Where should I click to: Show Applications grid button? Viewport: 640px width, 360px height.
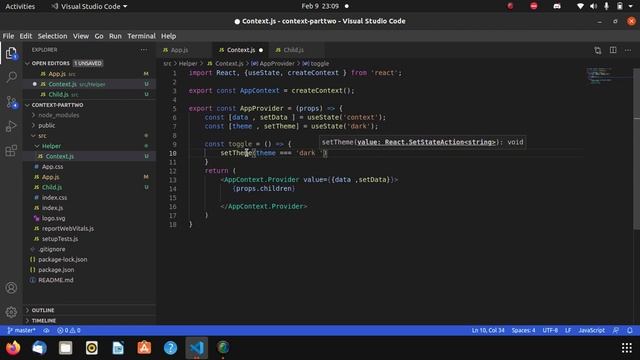[627, 348]
